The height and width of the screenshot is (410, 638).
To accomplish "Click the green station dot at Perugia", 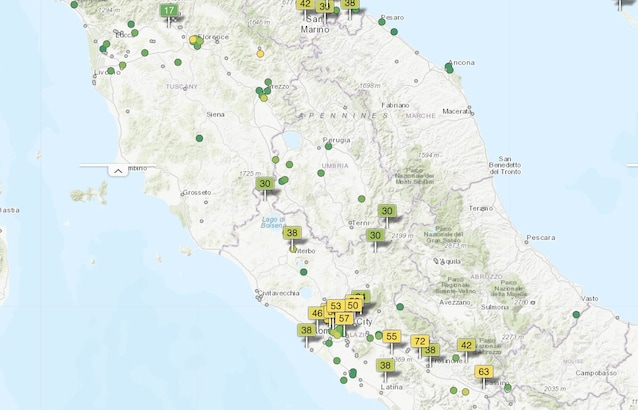I will point(328,146).
